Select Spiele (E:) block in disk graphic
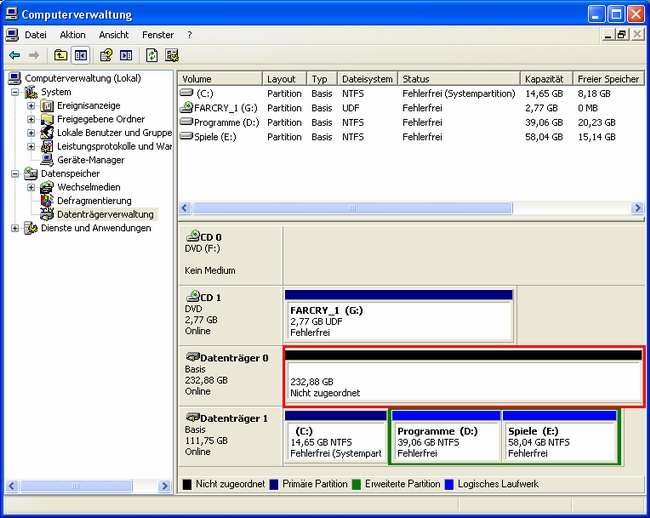Screen dimensions: 650x518 [559, 437]
